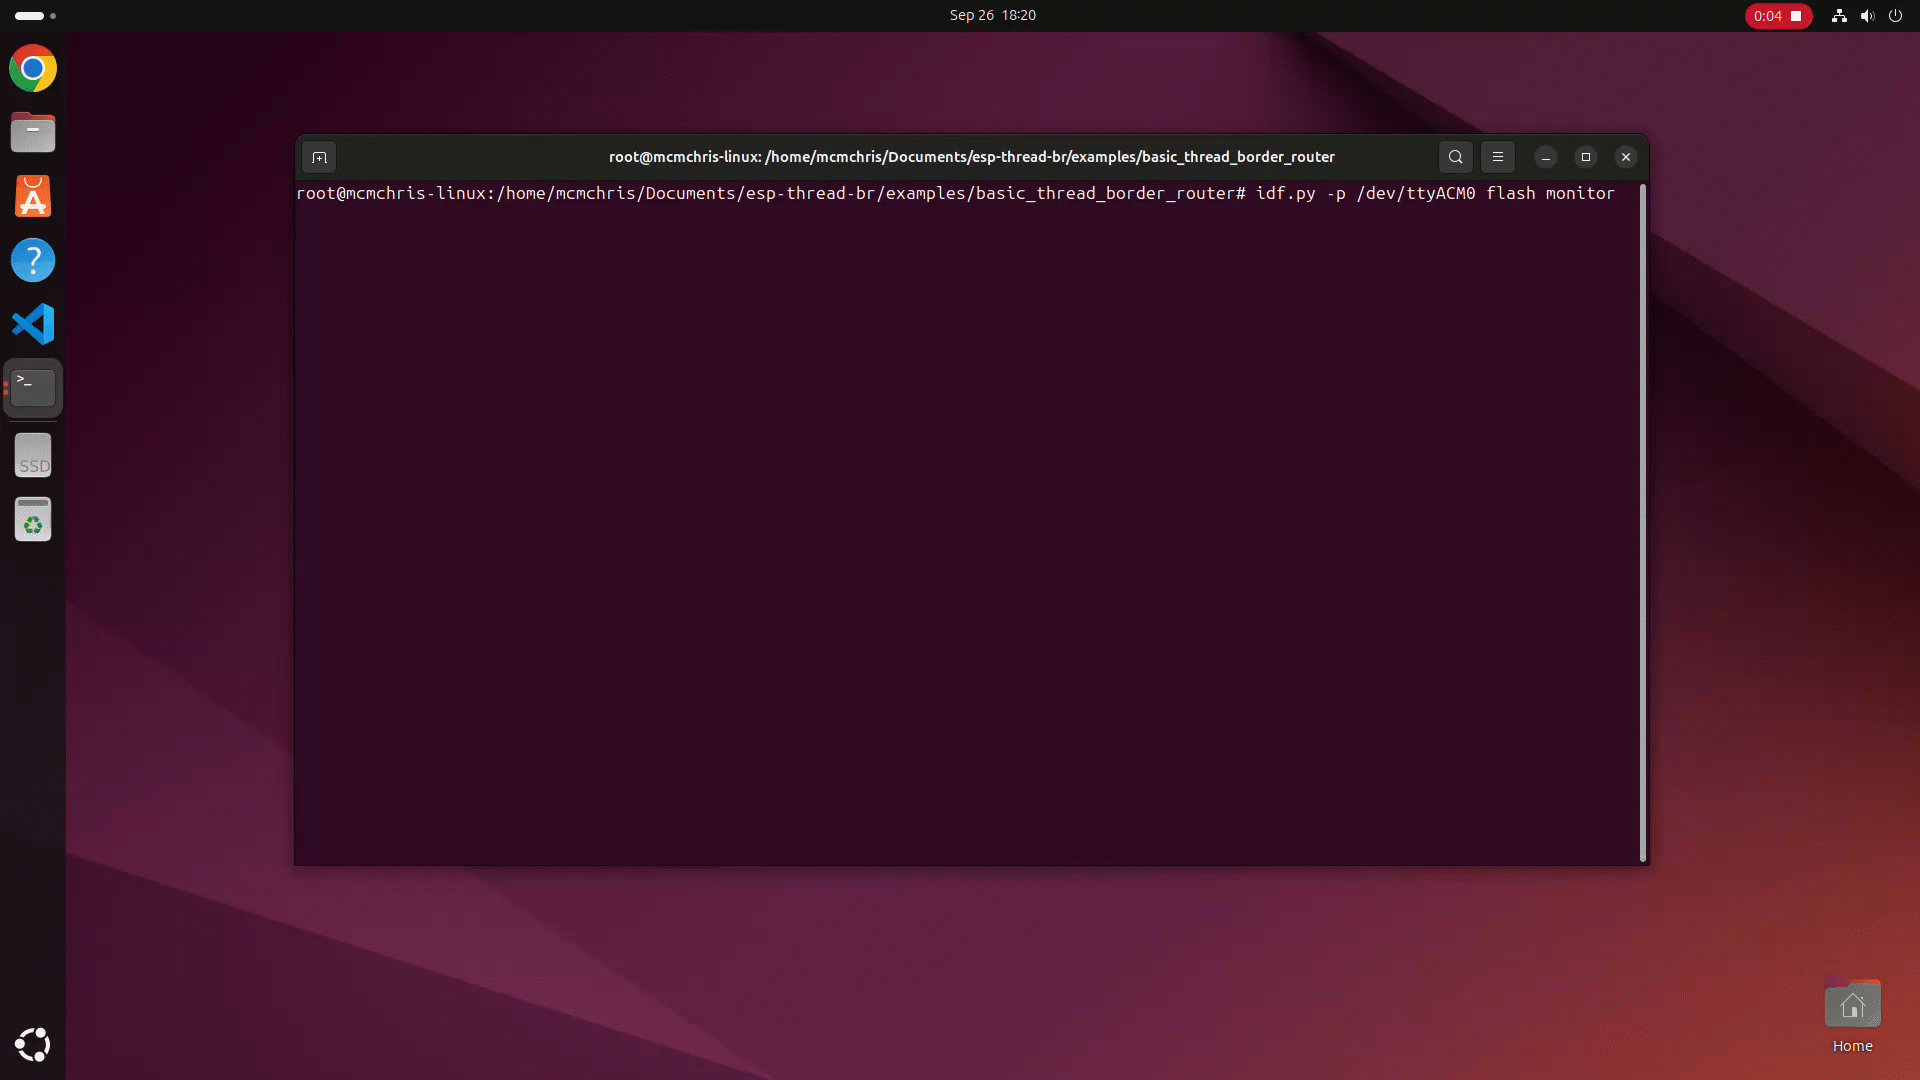Open system menu via power icon
This screenshot has height=1080, width=1920.
coord(1895,16)
